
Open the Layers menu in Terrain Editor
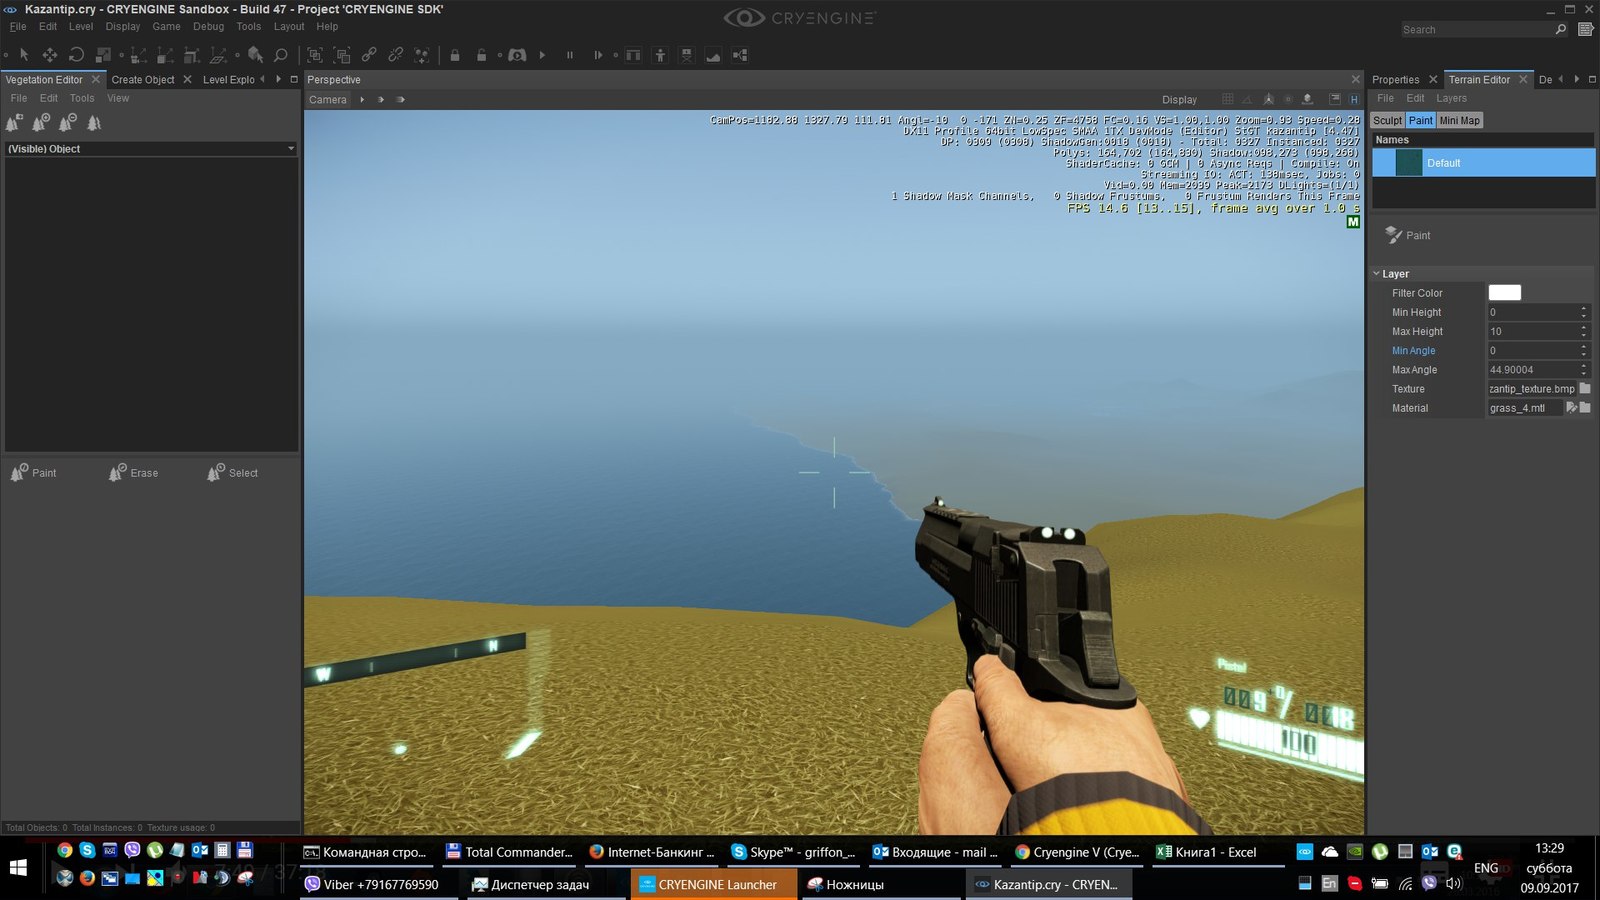click(1451, 98)
